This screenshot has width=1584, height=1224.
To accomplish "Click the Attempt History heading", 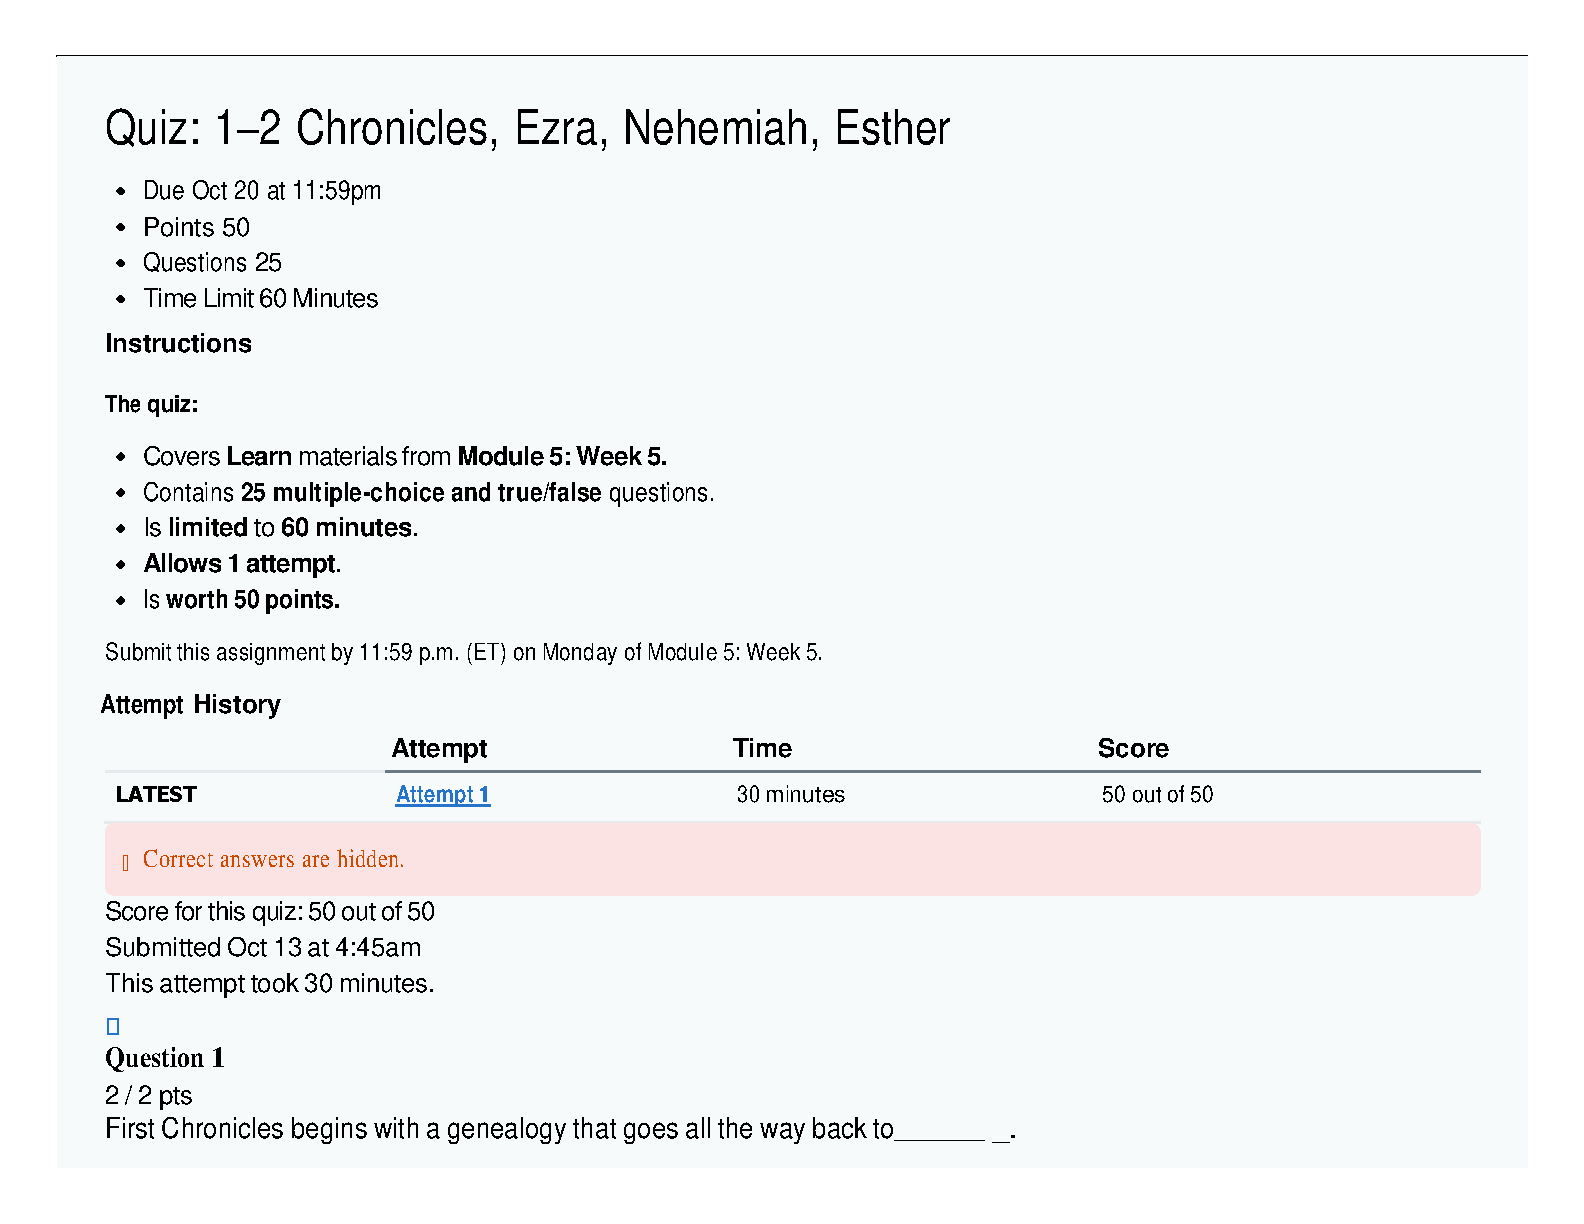I will (x=191, y=705).
